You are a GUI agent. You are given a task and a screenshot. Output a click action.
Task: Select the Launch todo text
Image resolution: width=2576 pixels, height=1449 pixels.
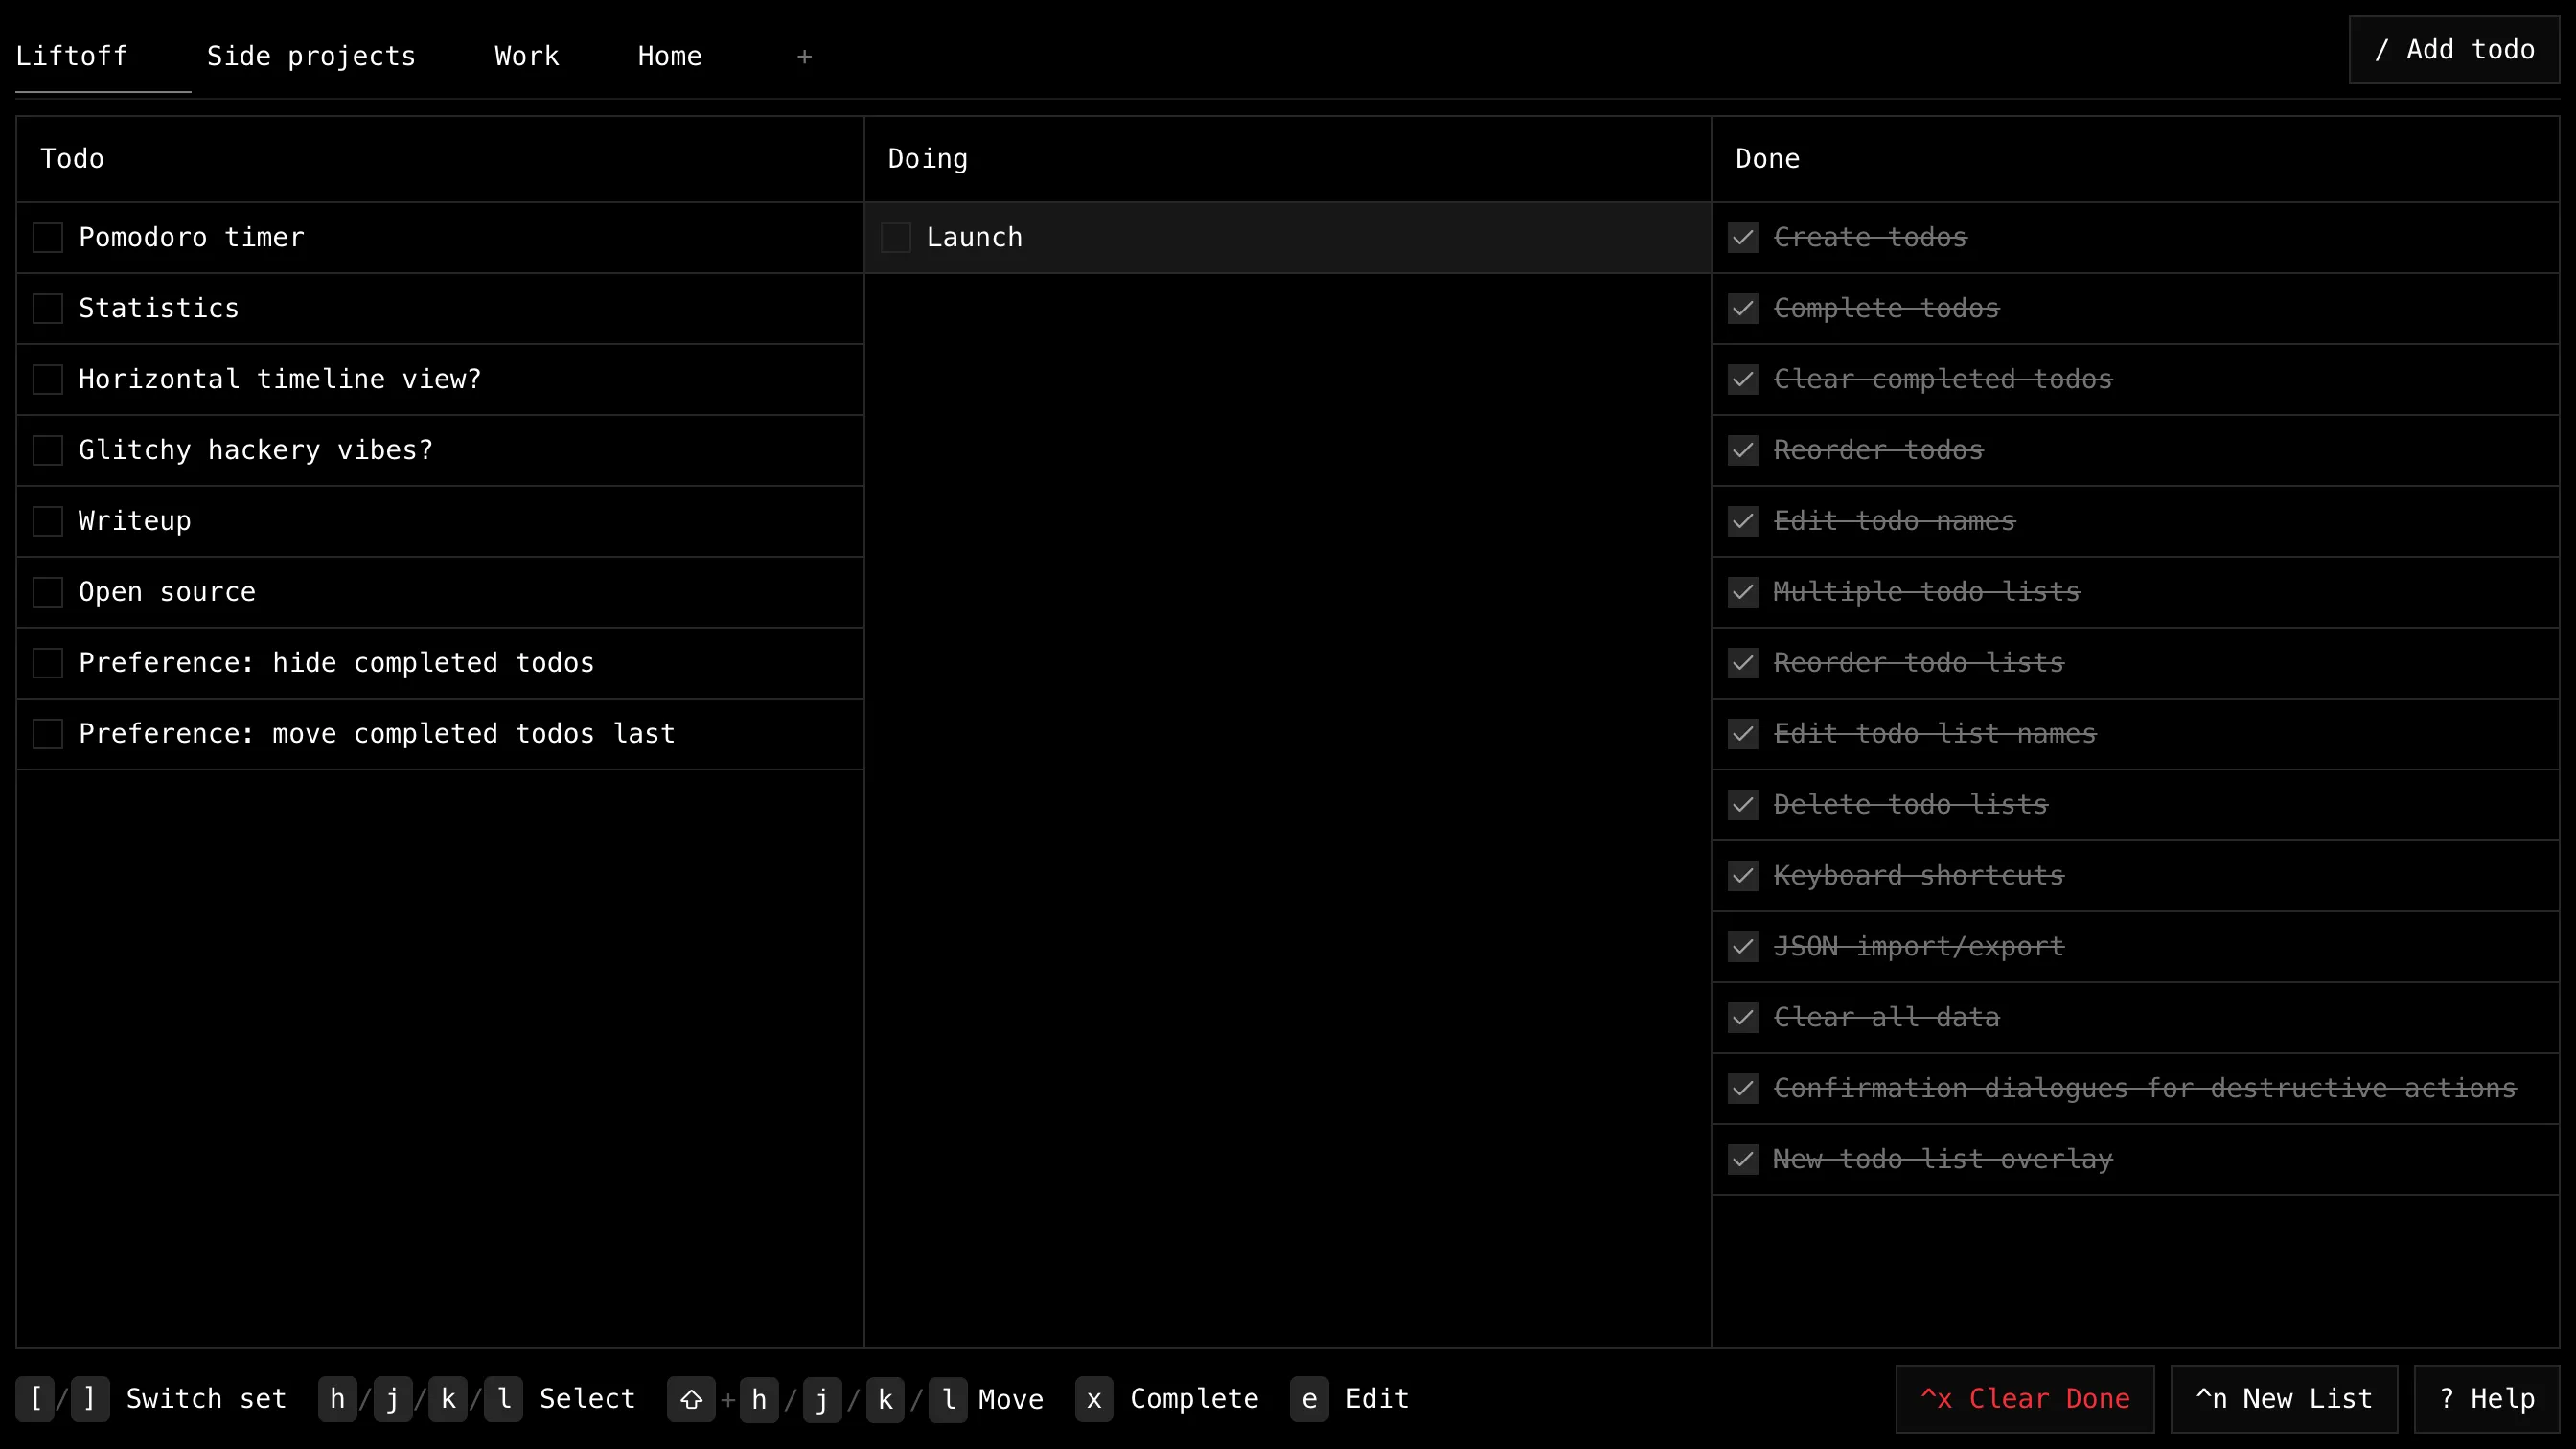[975, 238]
